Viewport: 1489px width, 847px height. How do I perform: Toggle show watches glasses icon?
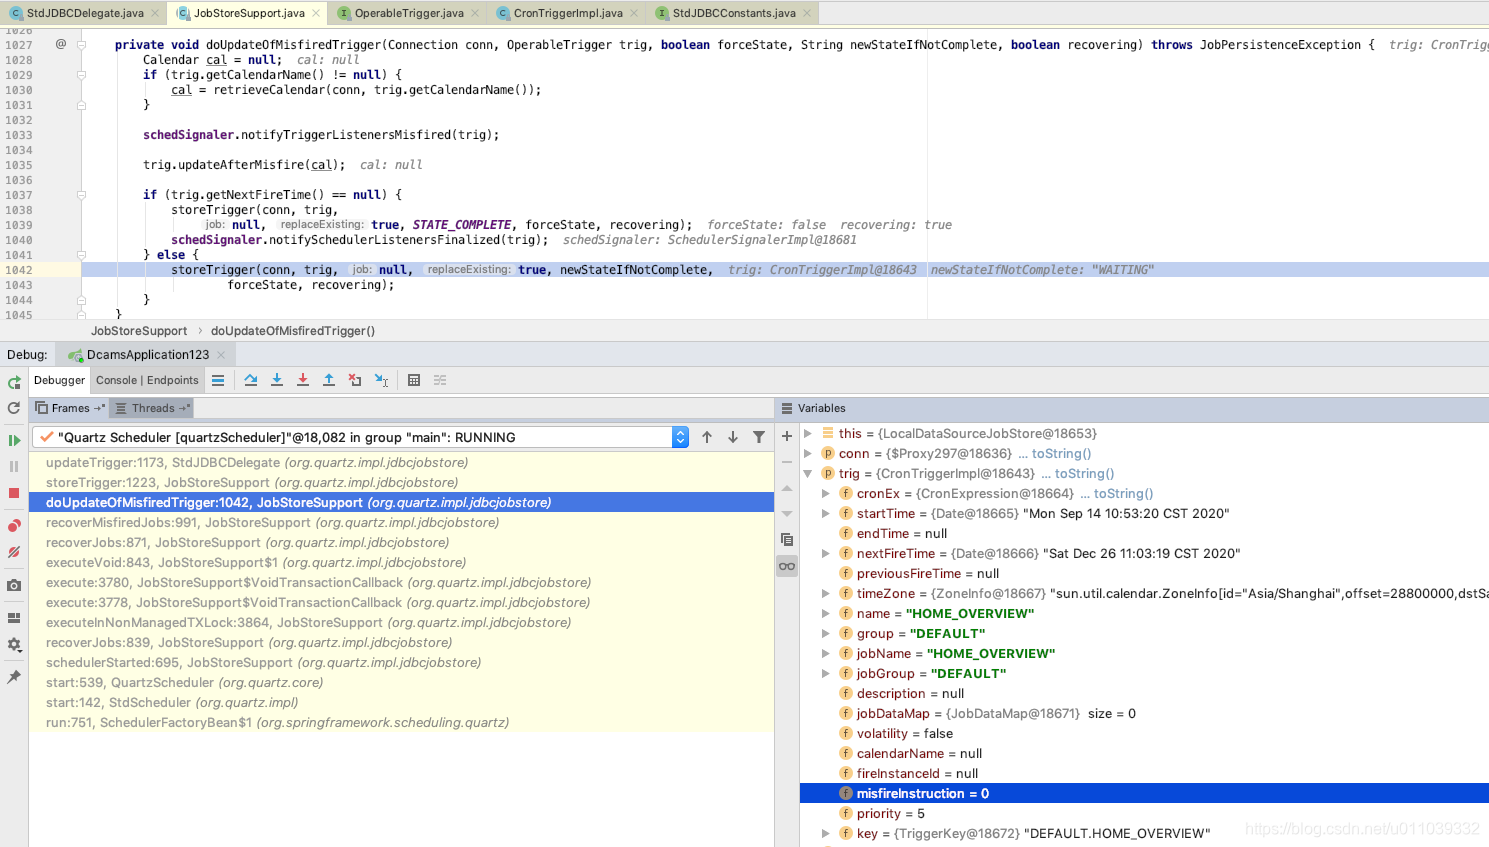(x=787, y=566)
